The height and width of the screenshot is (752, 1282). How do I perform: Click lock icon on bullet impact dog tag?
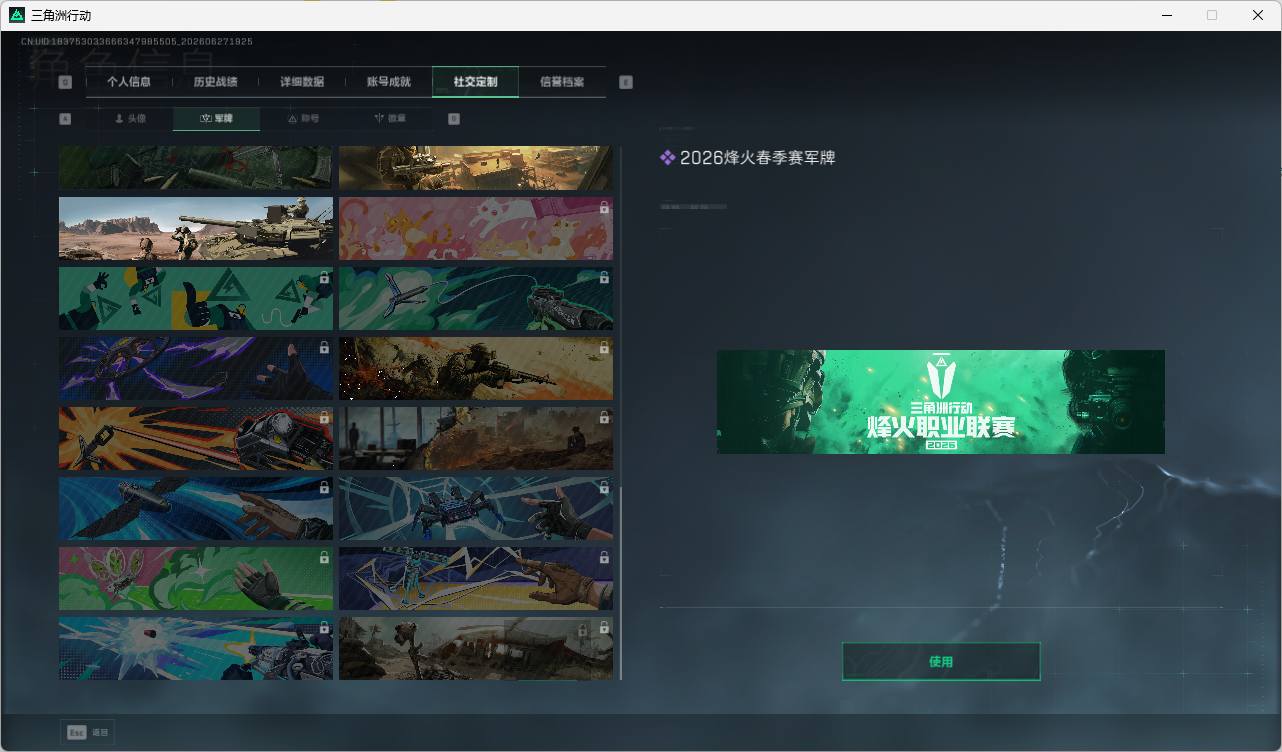pyautogui.click(x=324, y=628)
